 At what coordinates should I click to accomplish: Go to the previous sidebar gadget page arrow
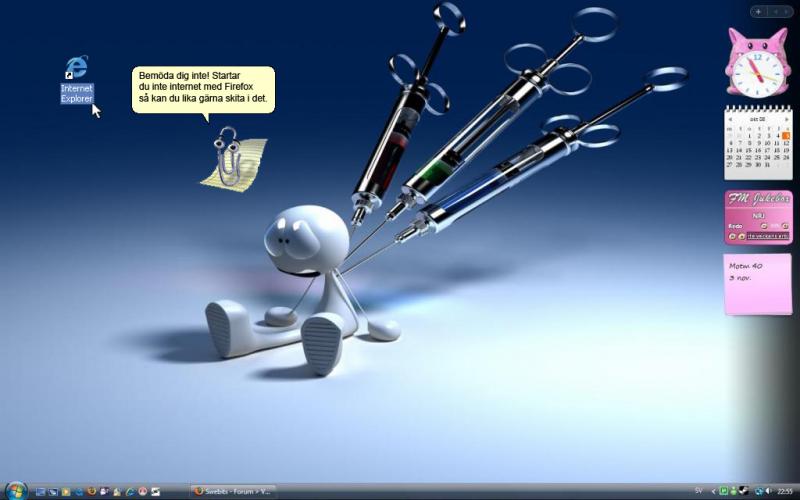pos(774,11)
